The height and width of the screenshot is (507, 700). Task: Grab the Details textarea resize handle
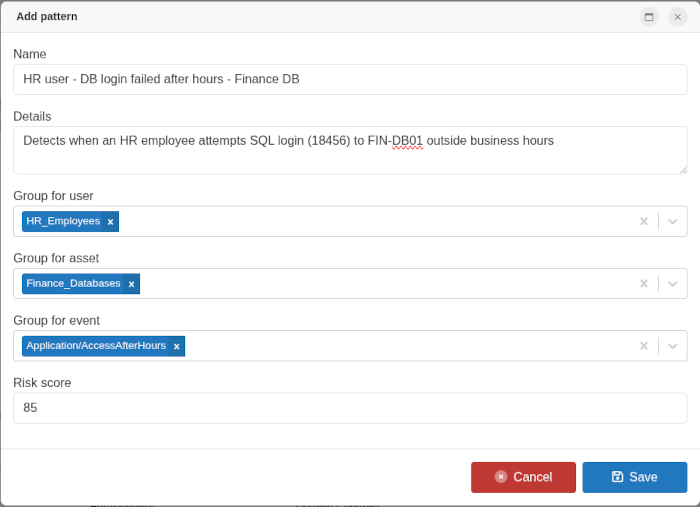pyautogui.click(x=682, y=169)
